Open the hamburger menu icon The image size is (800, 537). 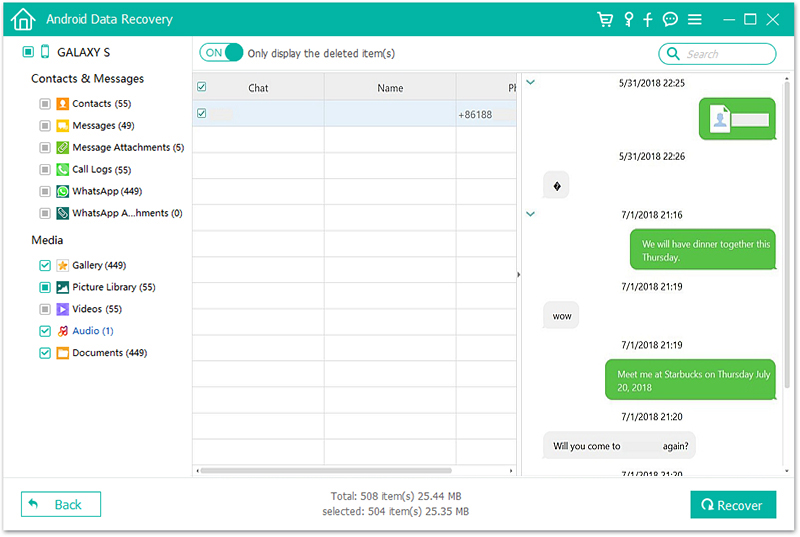(694, 19)
